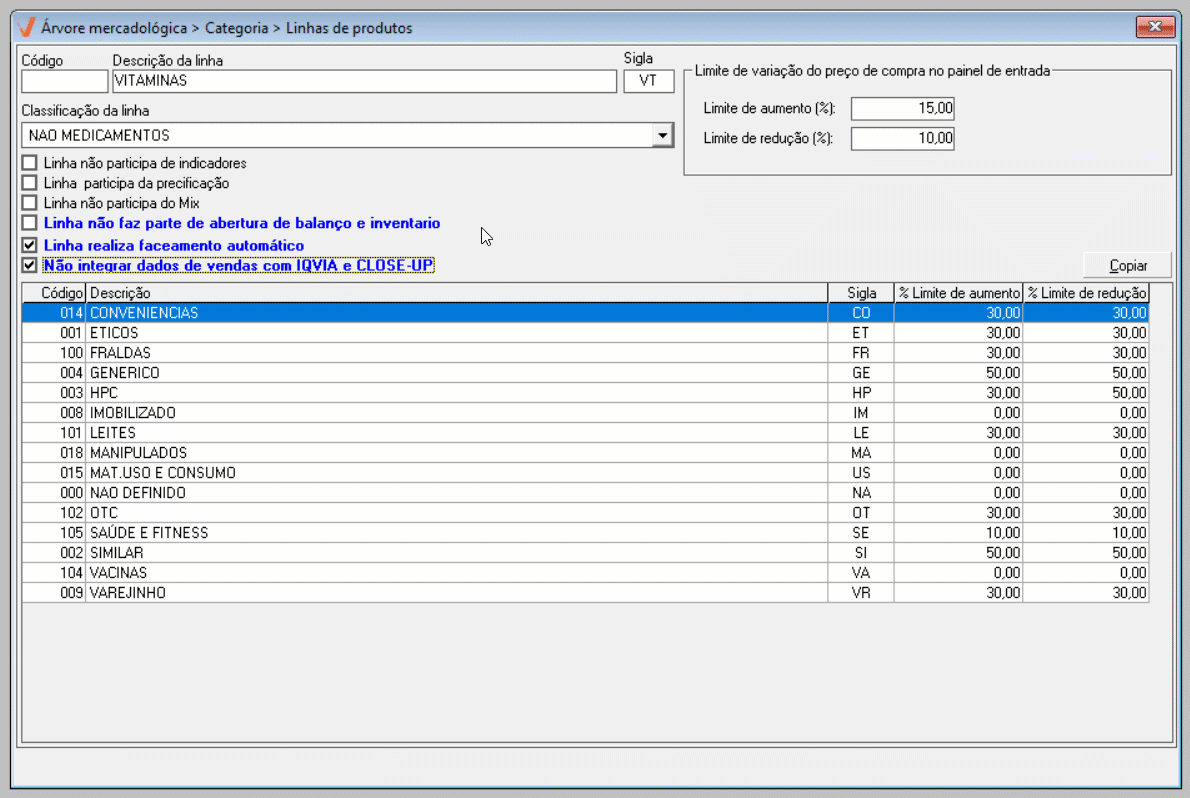Click the Copiar button
Image resolution: width=1190 pixels, height=798 pixels.
(1127, 265)
